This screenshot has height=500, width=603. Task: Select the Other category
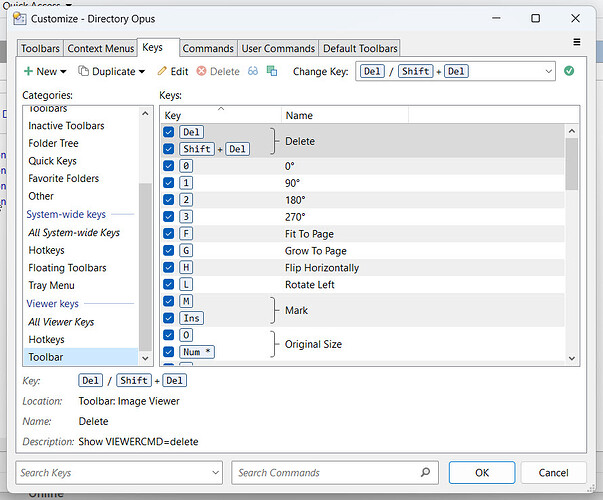pos(80,196)
